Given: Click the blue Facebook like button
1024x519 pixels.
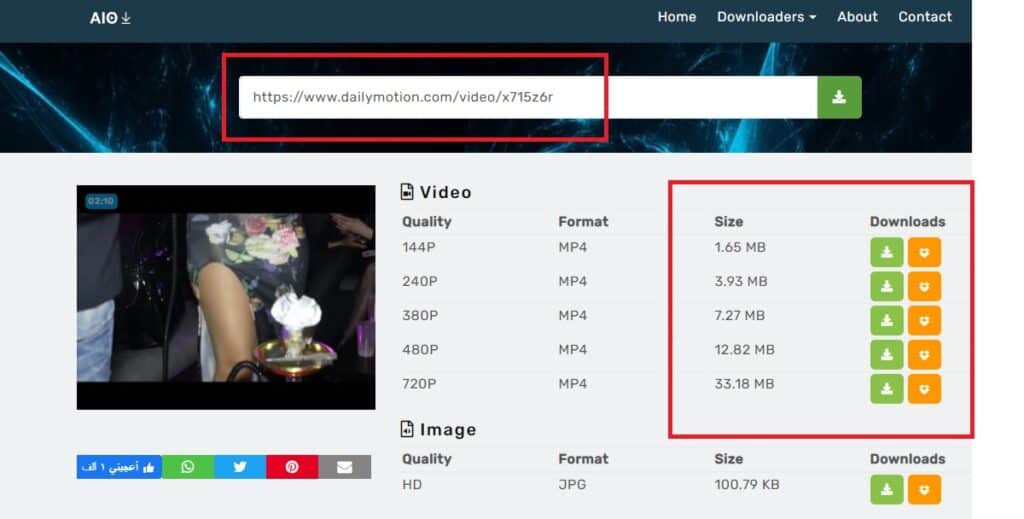Looking at the screenshot, I should (x=119, y=467).
